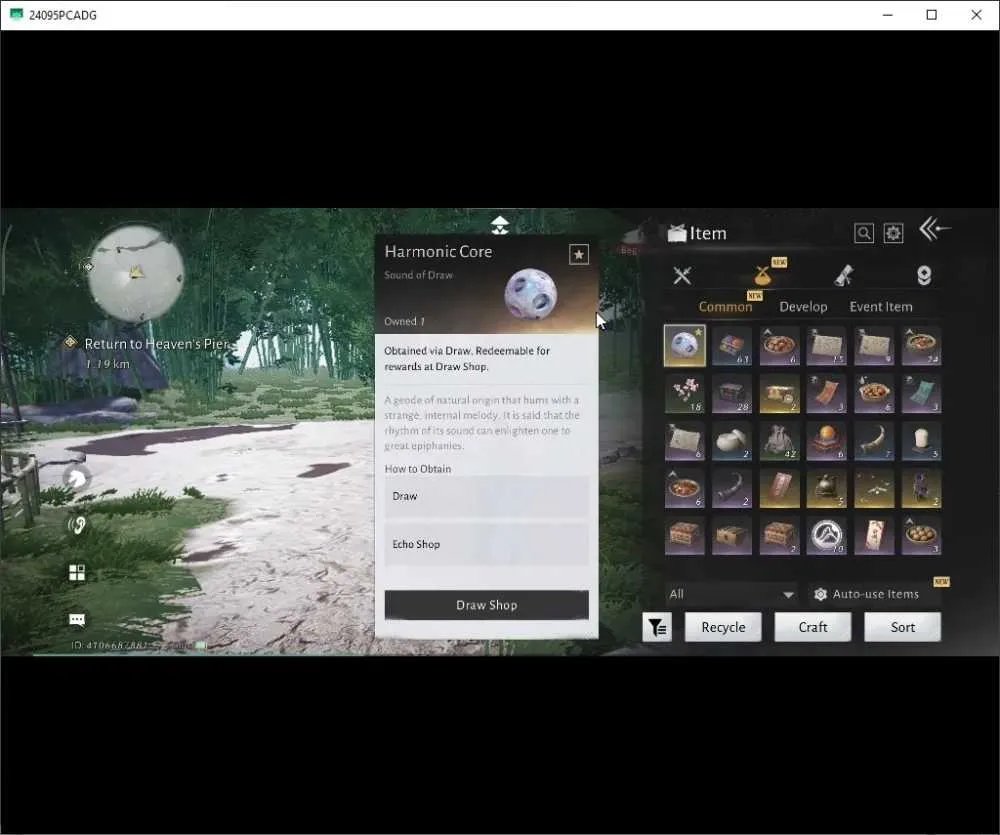Close the Item panel with back arrow
This screenshot has height=835, width=1000.
(934, 228)
